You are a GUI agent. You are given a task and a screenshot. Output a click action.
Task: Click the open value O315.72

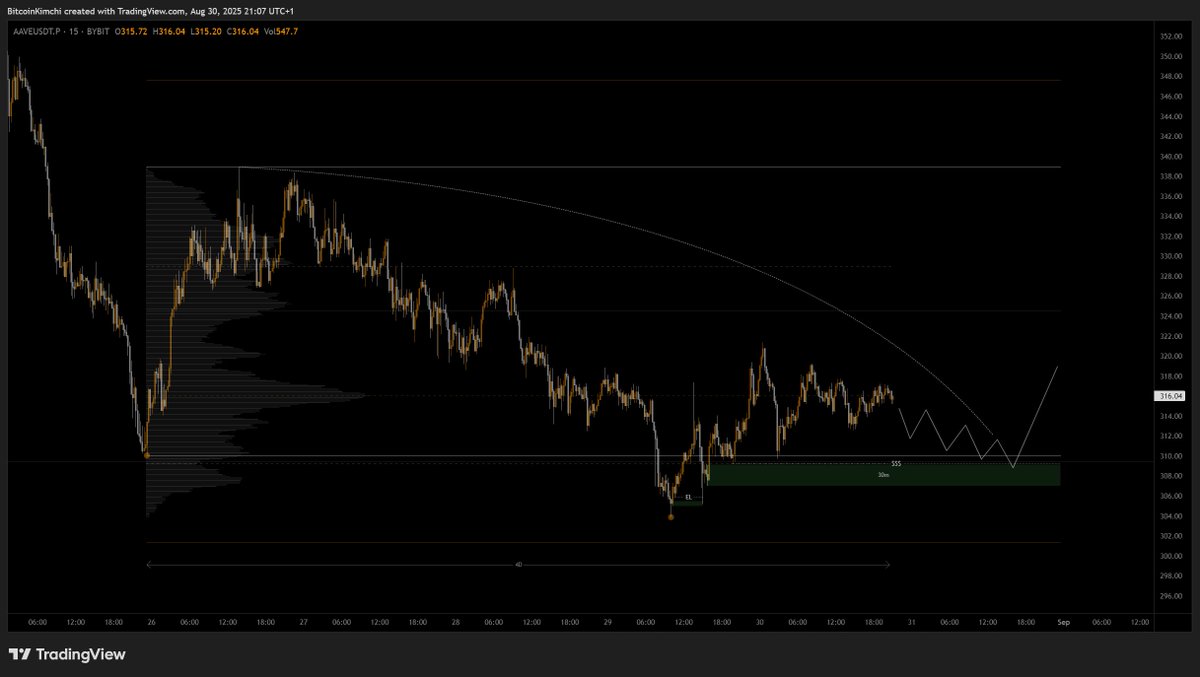point(133,31)
